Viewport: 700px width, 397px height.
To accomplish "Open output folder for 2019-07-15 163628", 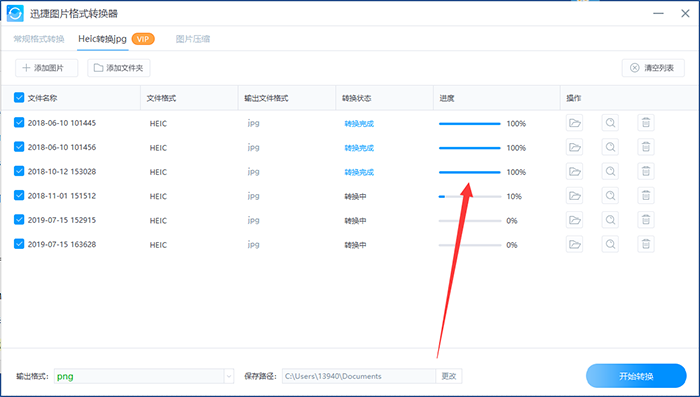I will pyautogui.click(x=575, y=244).
